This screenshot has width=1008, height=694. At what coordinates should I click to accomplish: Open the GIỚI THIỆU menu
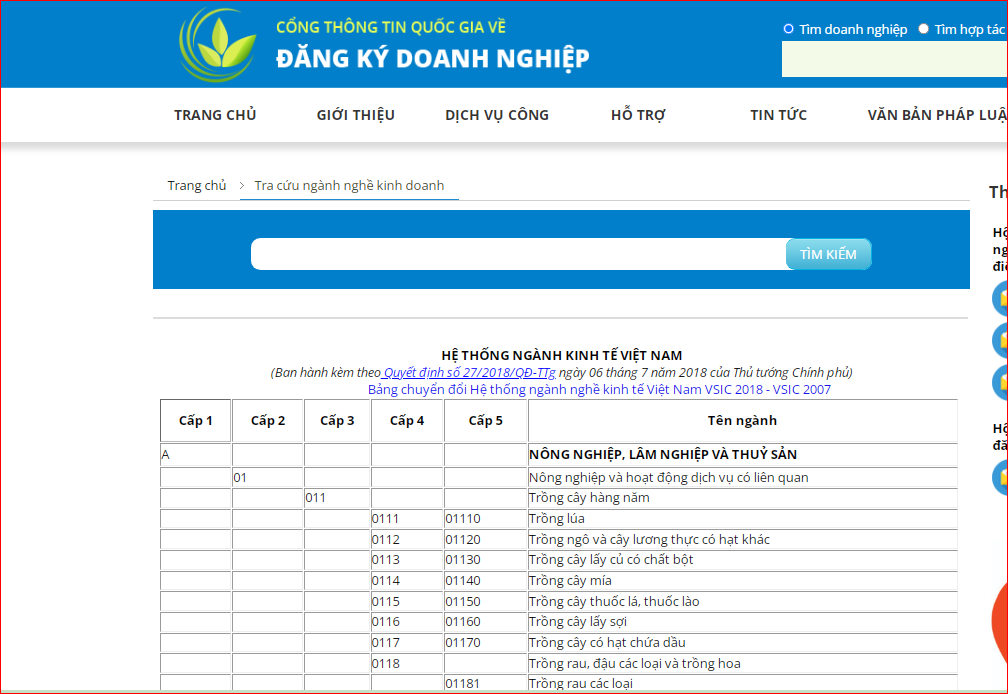[x=354, y=114]
